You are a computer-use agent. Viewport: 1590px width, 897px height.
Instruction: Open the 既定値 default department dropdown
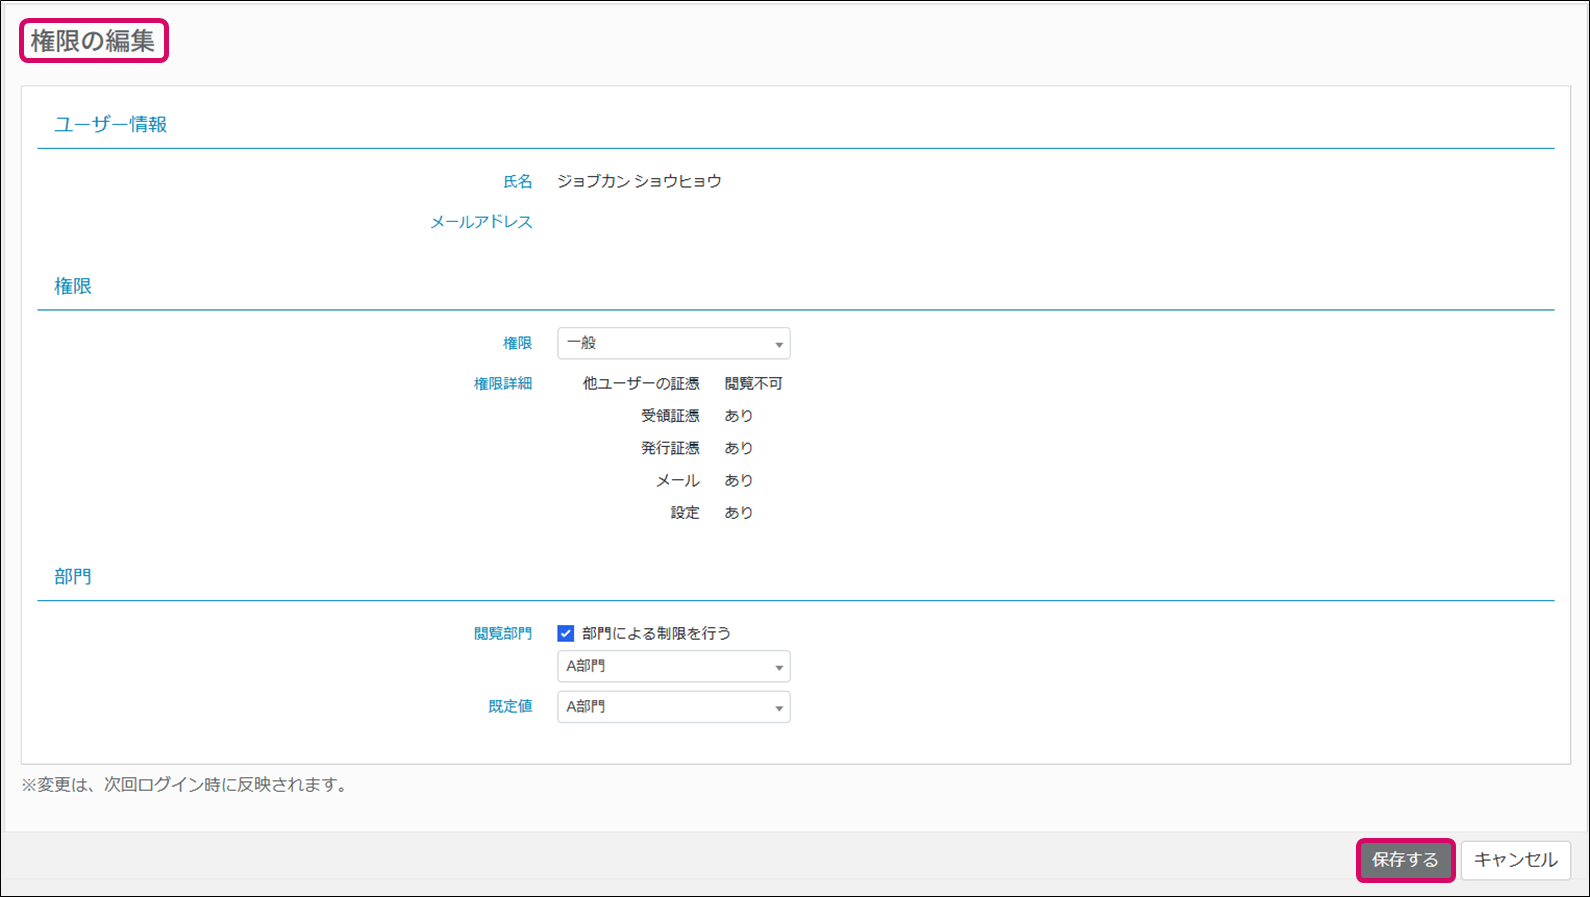[x=673, y=707]
